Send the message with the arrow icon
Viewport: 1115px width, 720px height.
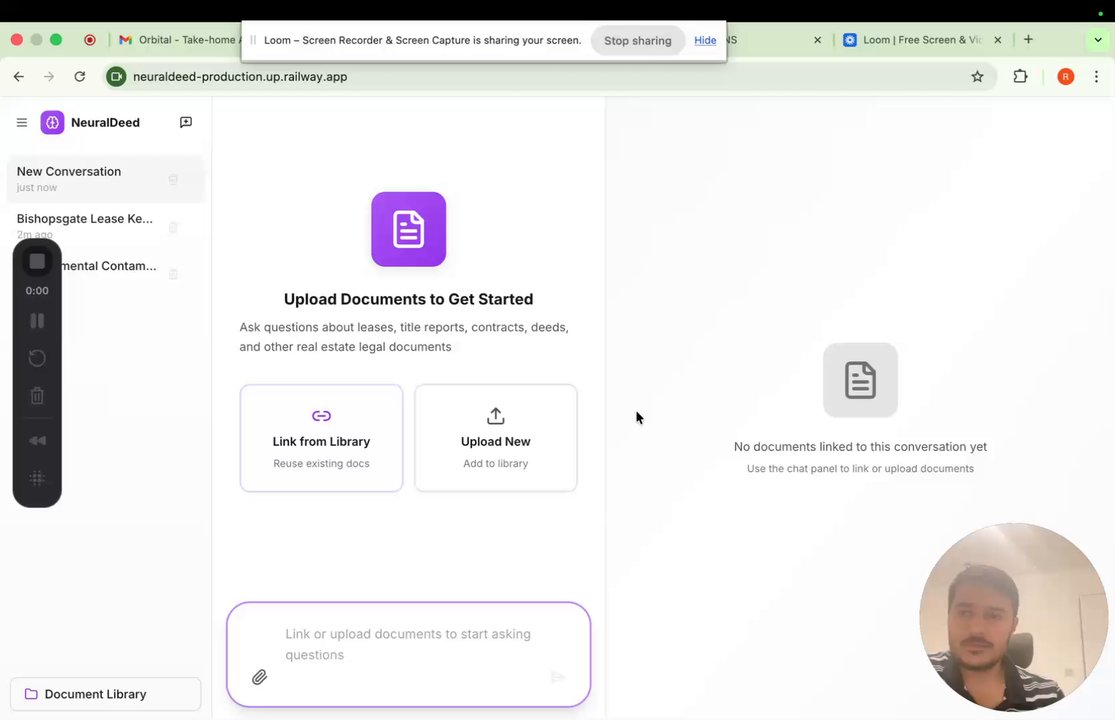coord(558,677)
